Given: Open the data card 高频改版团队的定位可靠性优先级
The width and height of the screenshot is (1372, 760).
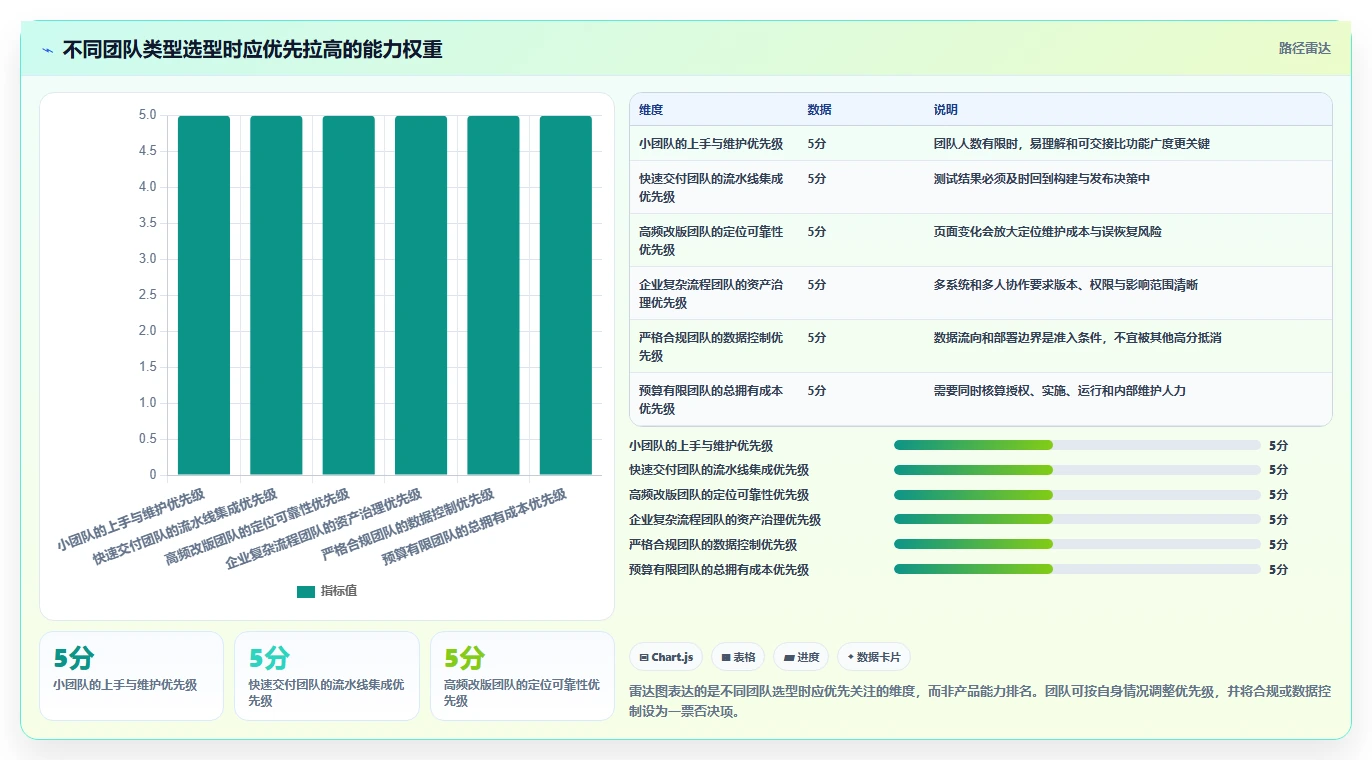Looking at the screenshot, I should coord(522,676).
